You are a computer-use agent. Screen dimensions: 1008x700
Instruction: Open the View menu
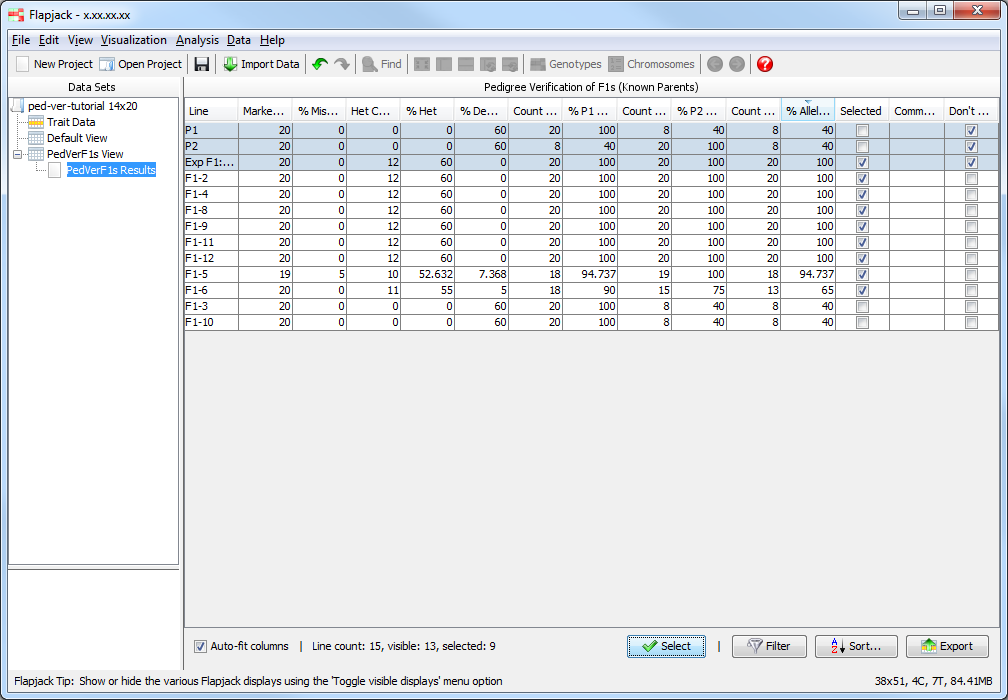tap(80, 40)
